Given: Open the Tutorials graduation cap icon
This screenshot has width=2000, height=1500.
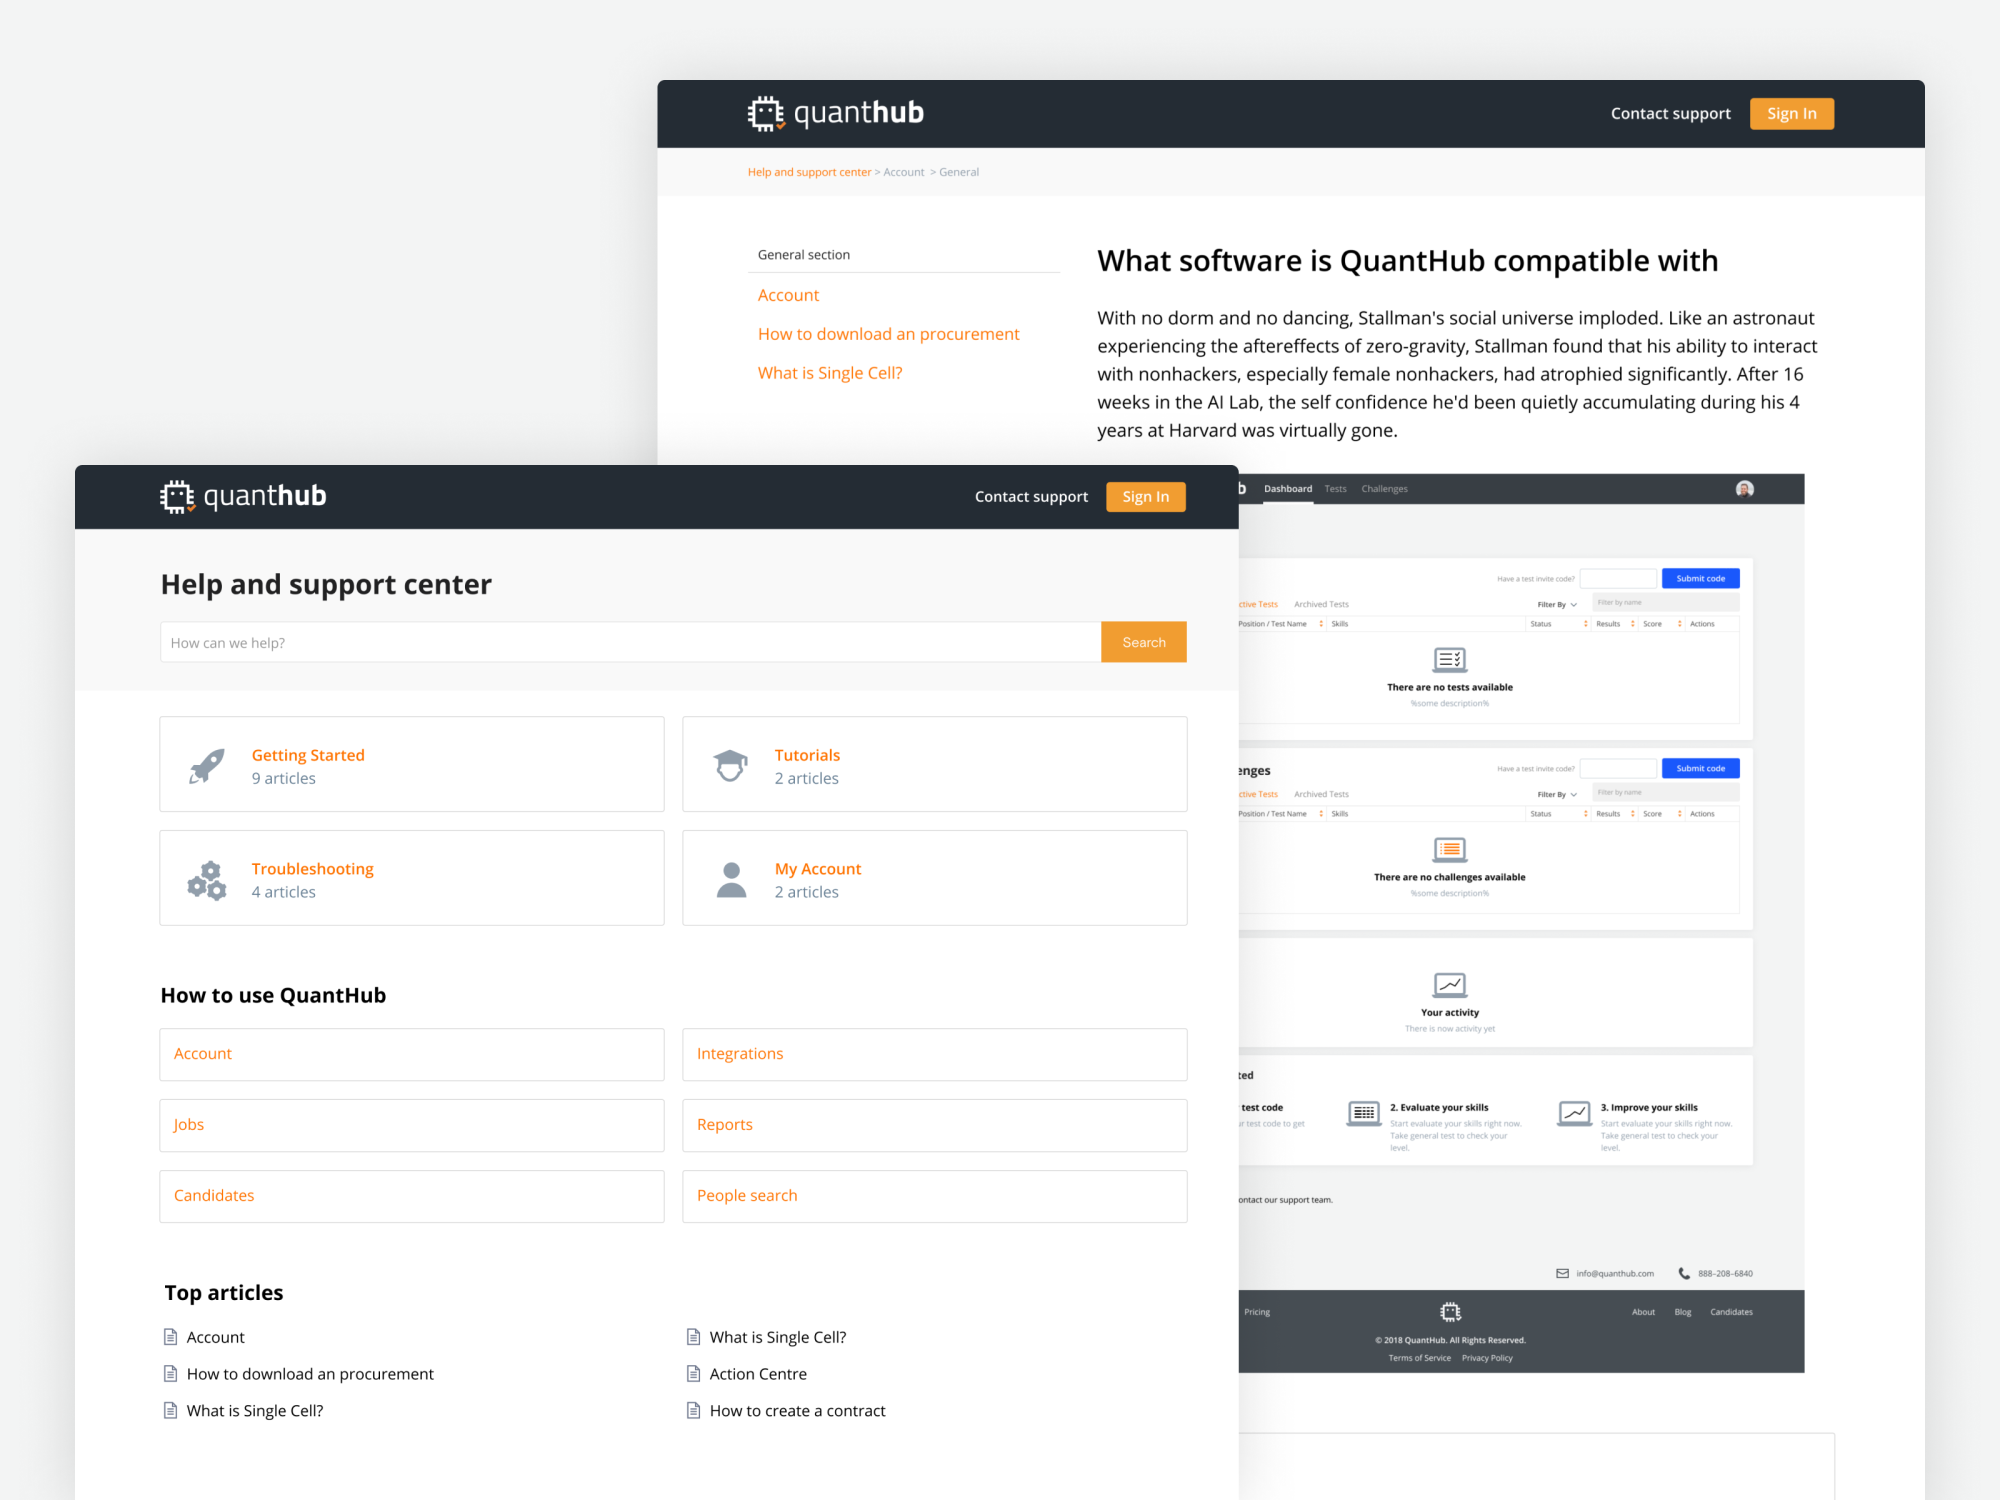Looking at the screenshot, I should 731,766.
